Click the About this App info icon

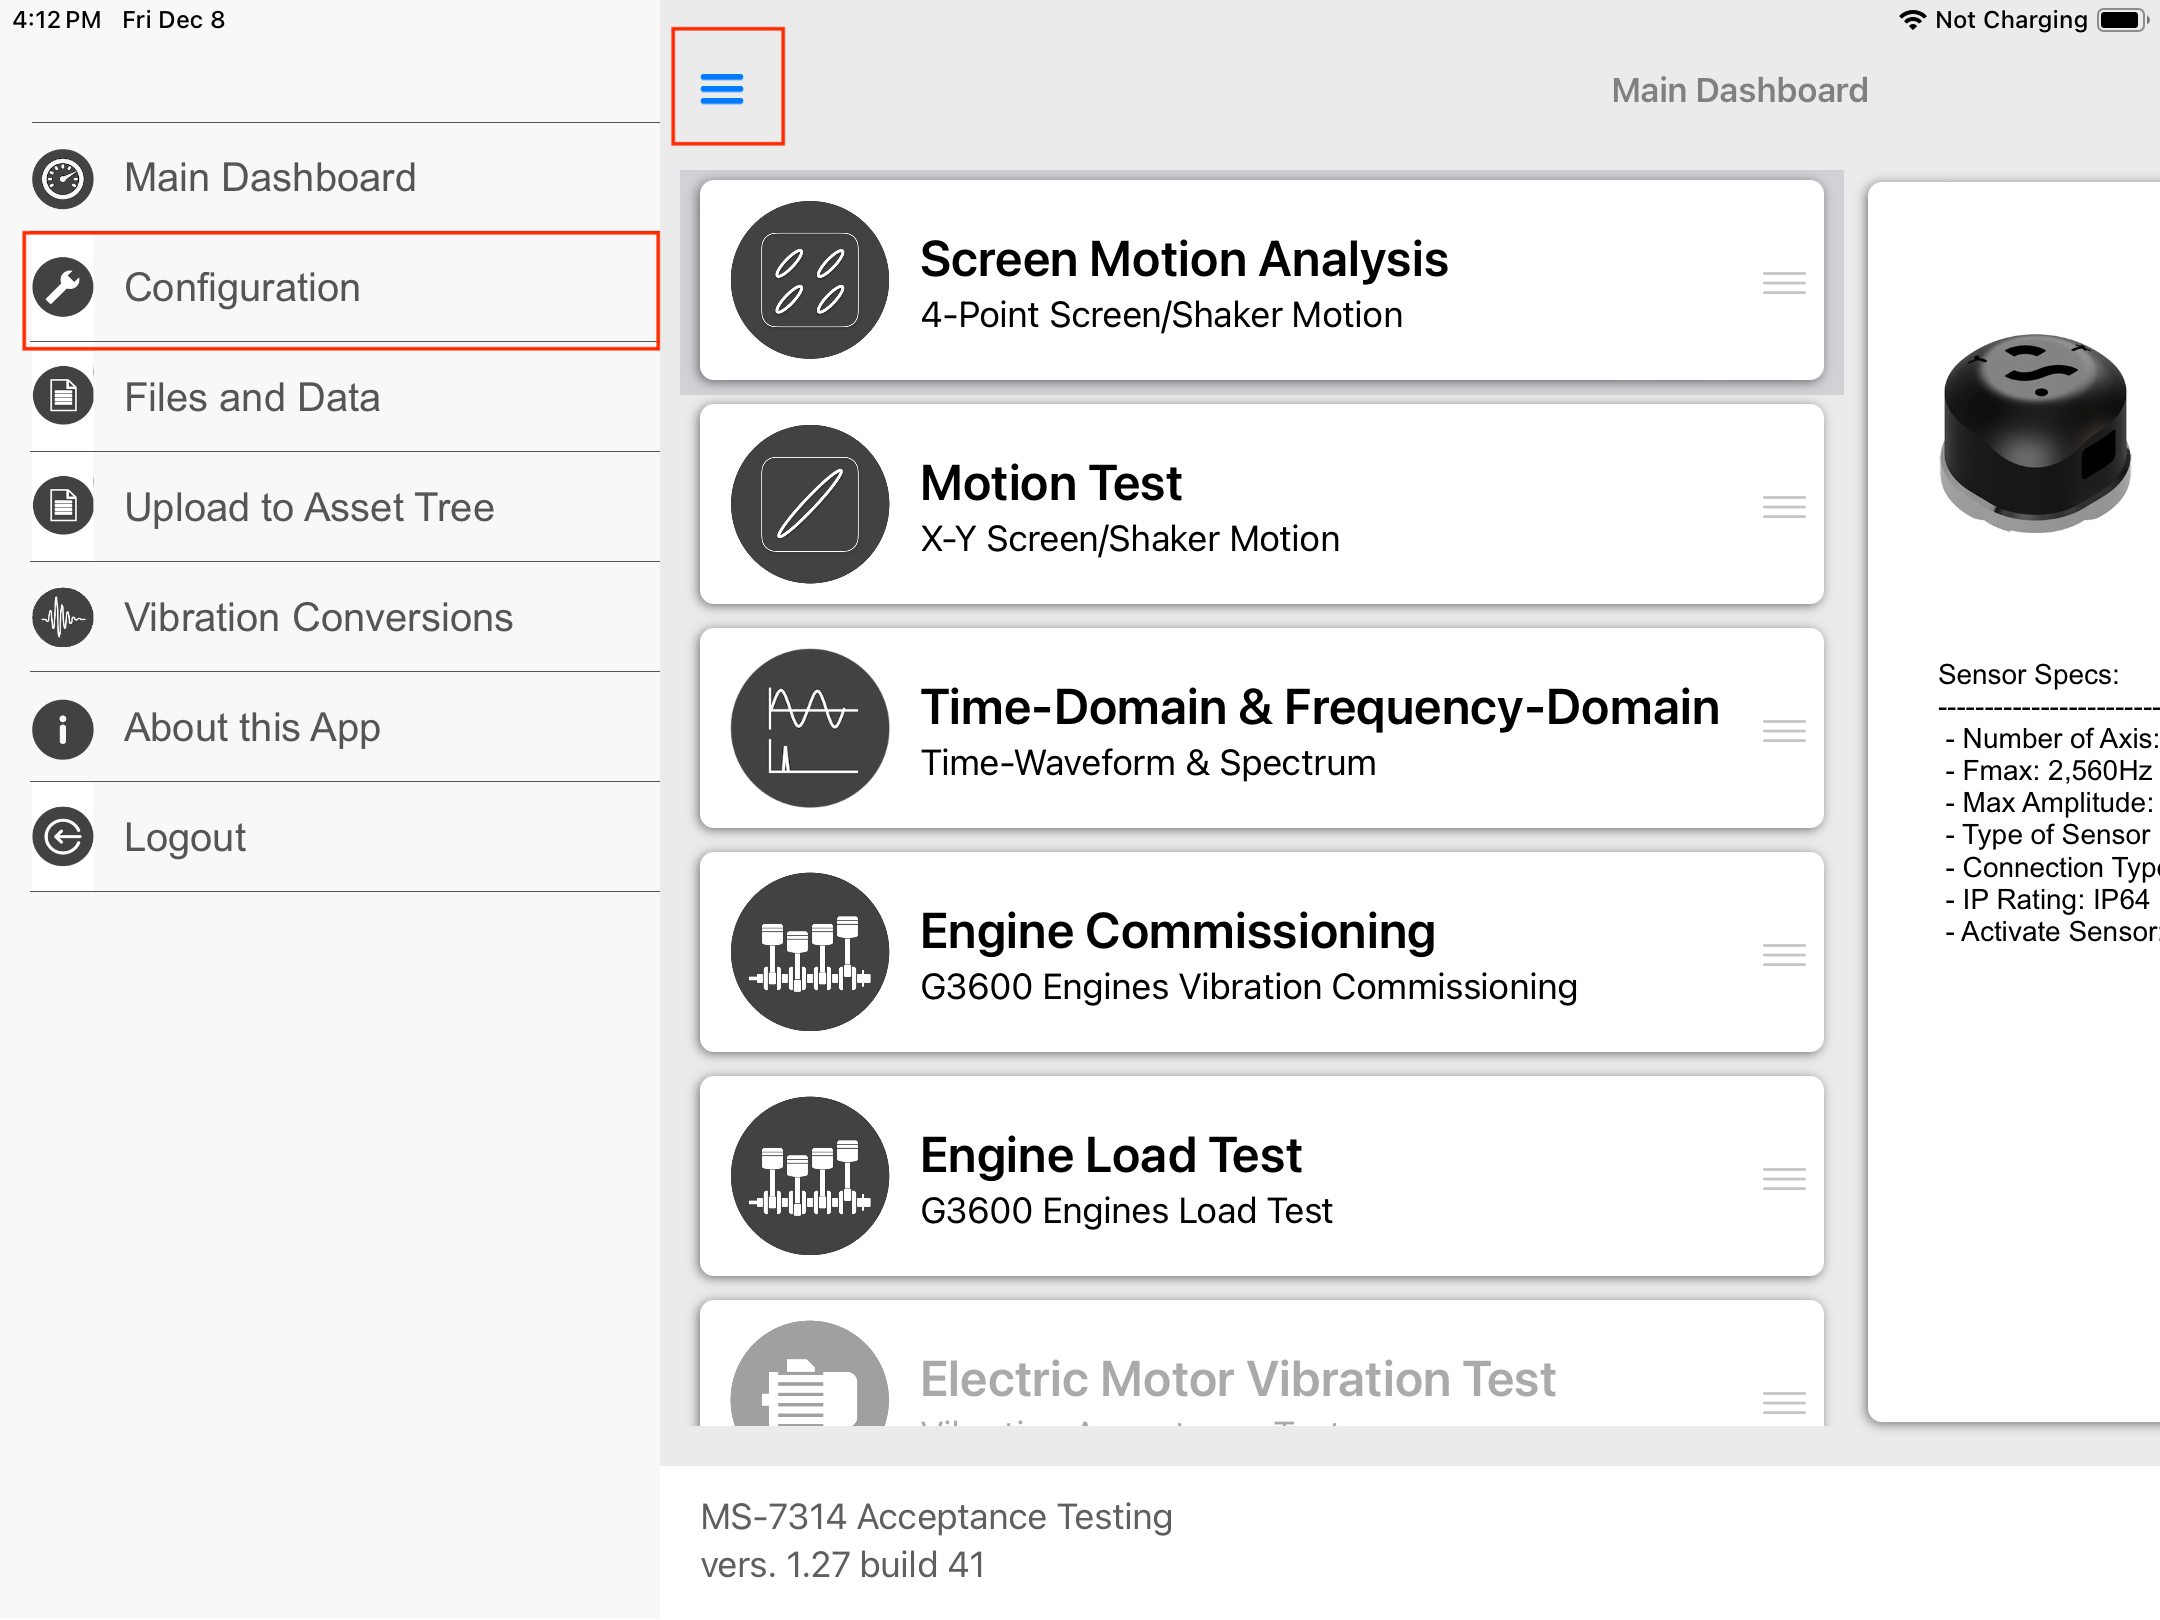(x=63, y=728)
